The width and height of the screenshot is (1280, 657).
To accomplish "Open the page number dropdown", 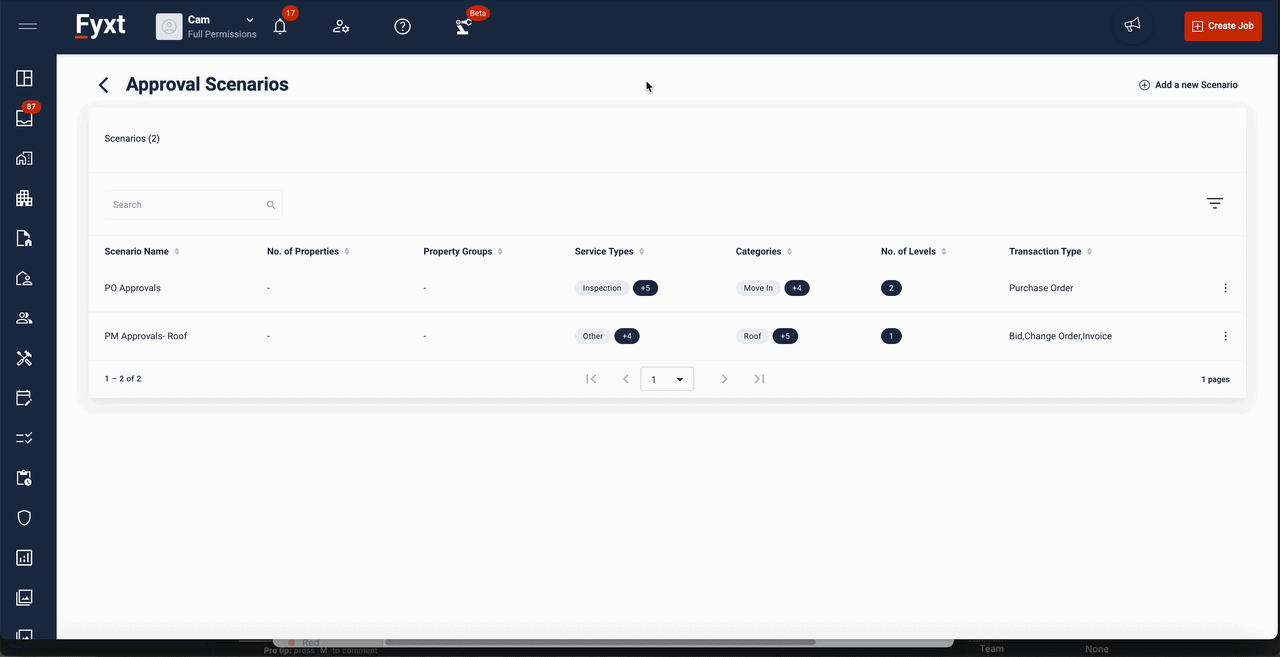I will [x=667, y=379].
